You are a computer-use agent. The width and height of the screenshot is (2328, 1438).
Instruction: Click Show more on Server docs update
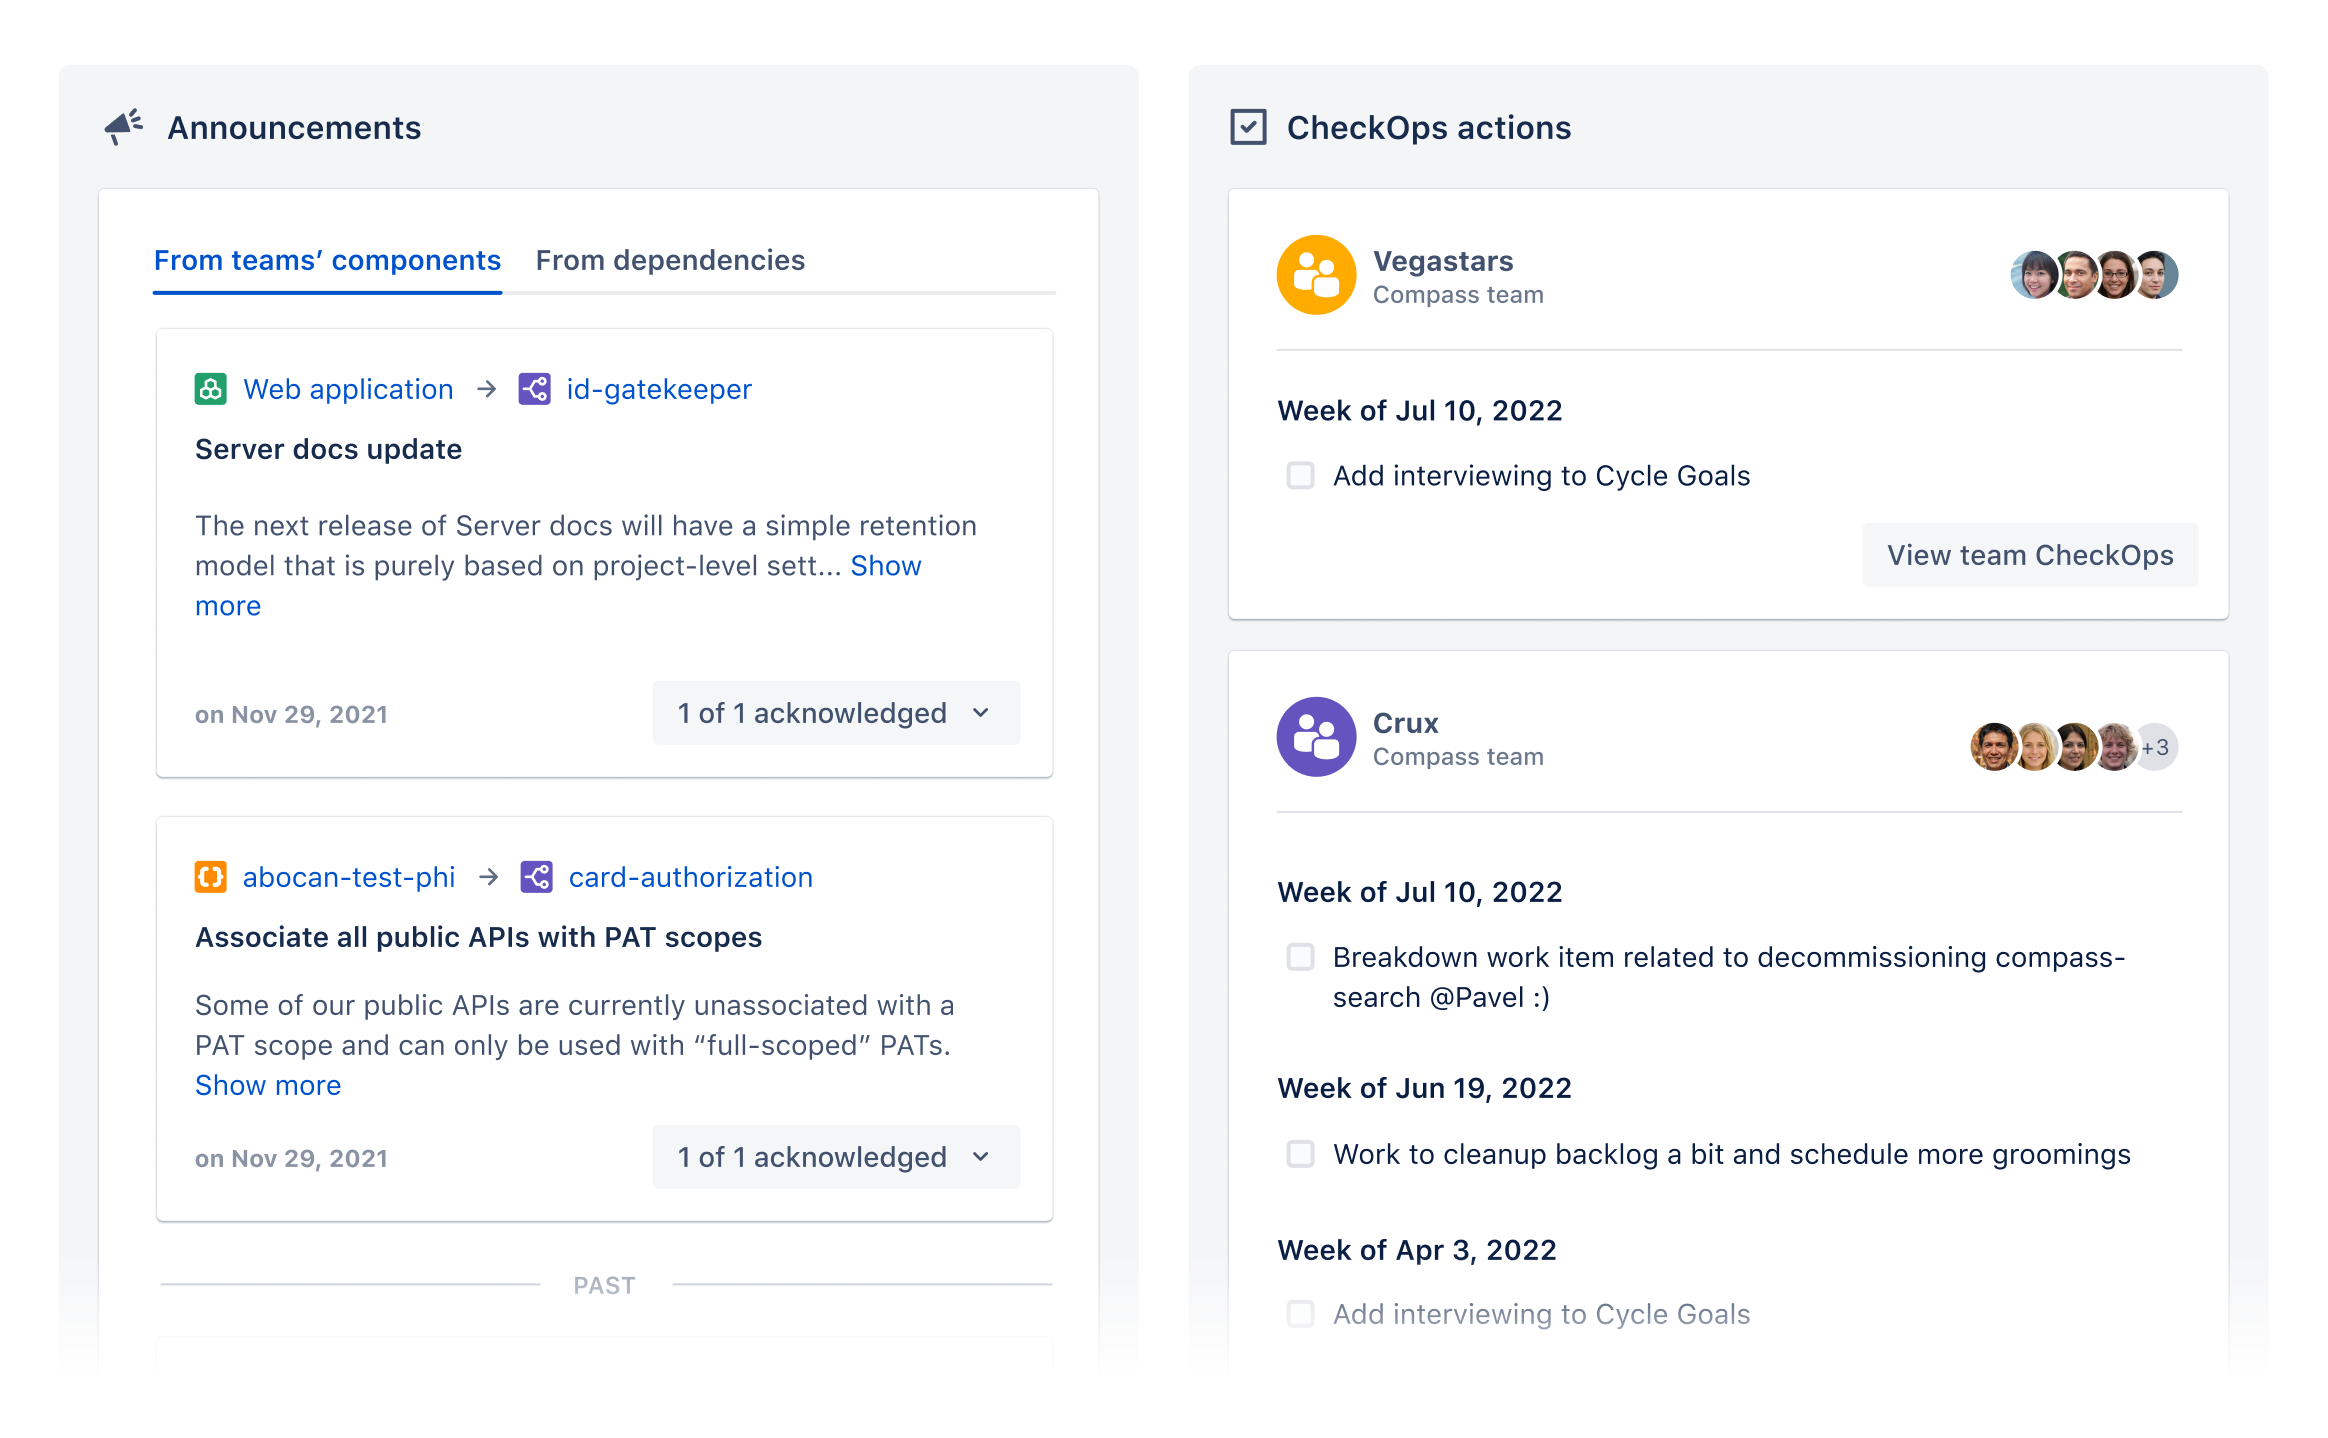[884, 565]
